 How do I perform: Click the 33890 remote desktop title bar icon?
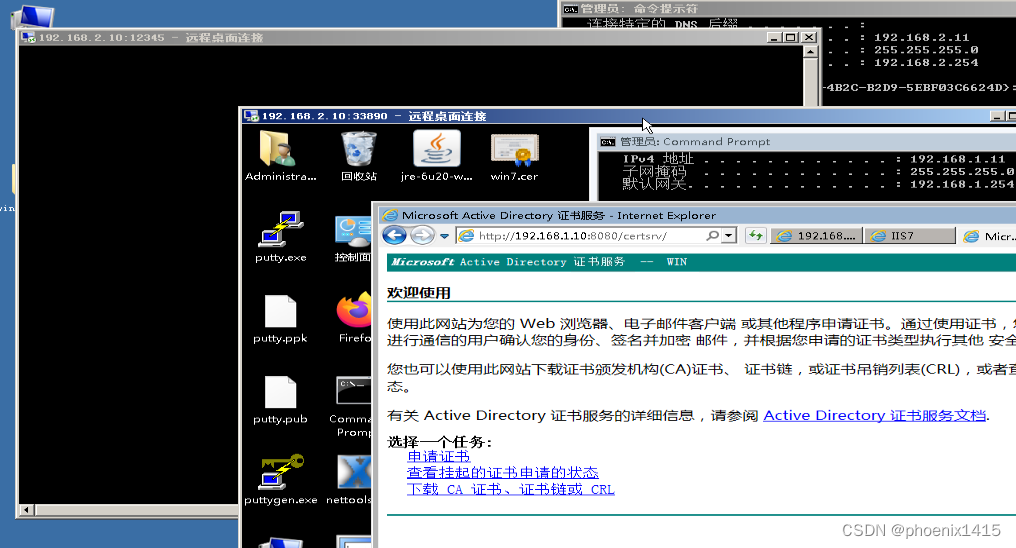251,116
